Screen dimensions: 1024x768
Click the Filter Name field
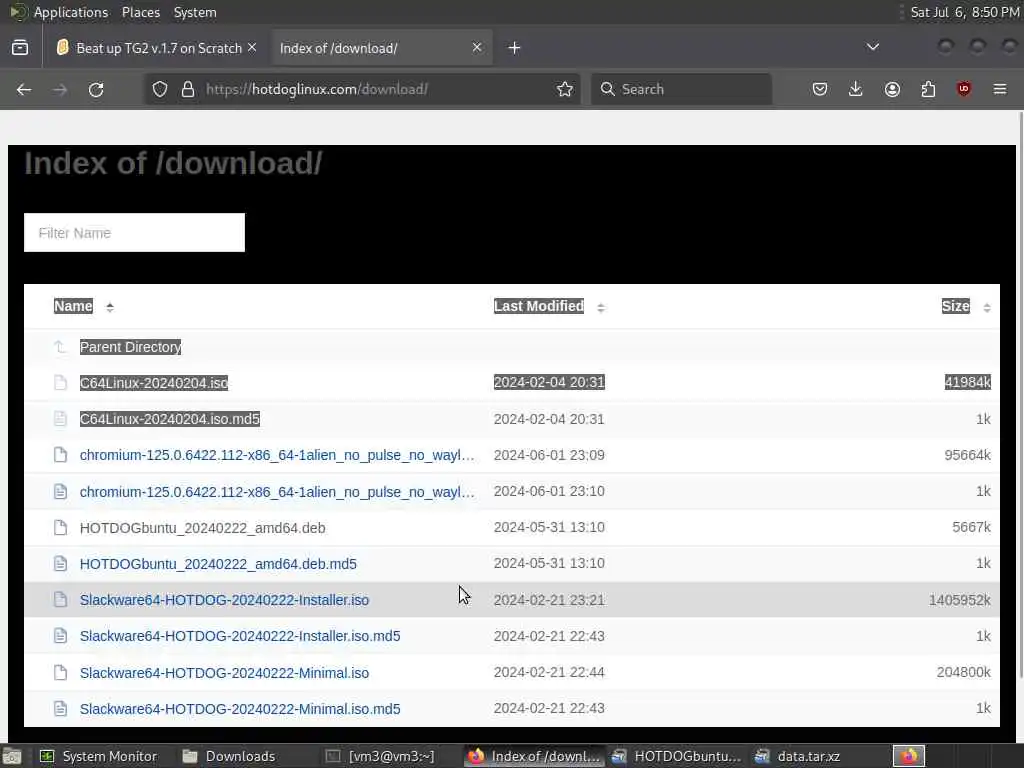[x=135, y=232]
